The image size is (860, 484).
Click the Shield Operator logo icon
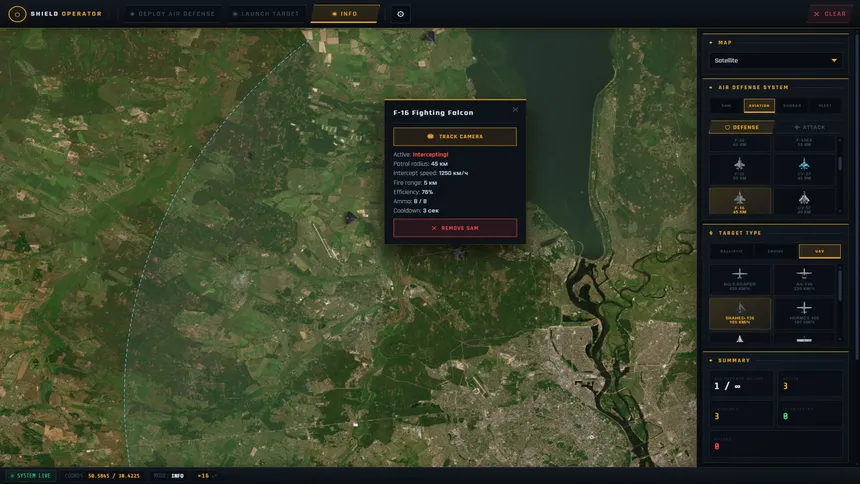coord(17,14)
